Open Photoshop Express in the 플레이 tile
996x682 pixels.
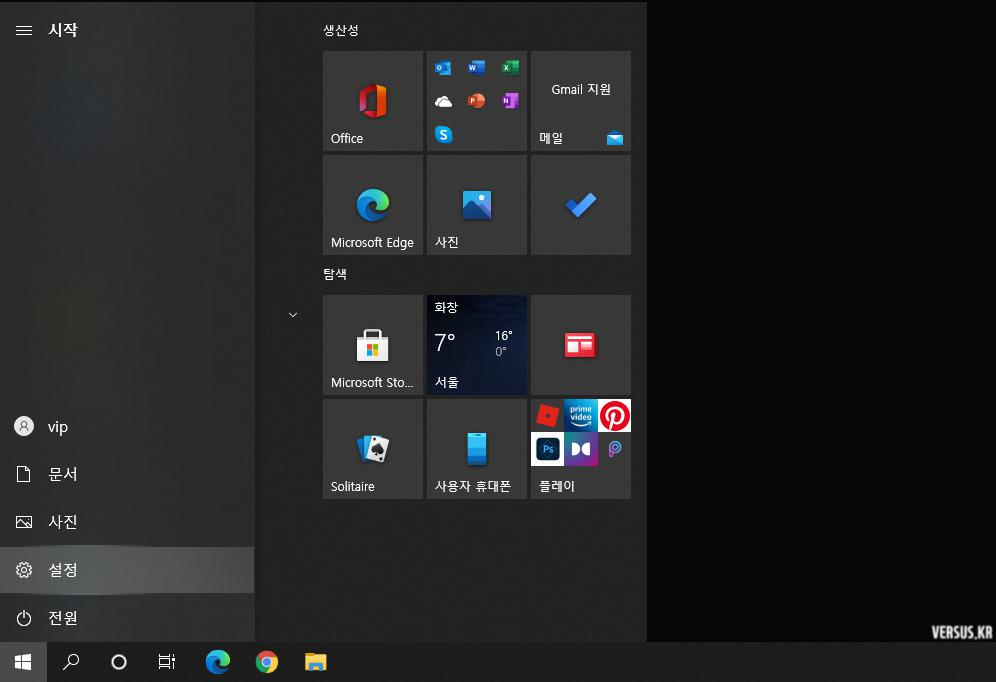(x=547, y=450)
